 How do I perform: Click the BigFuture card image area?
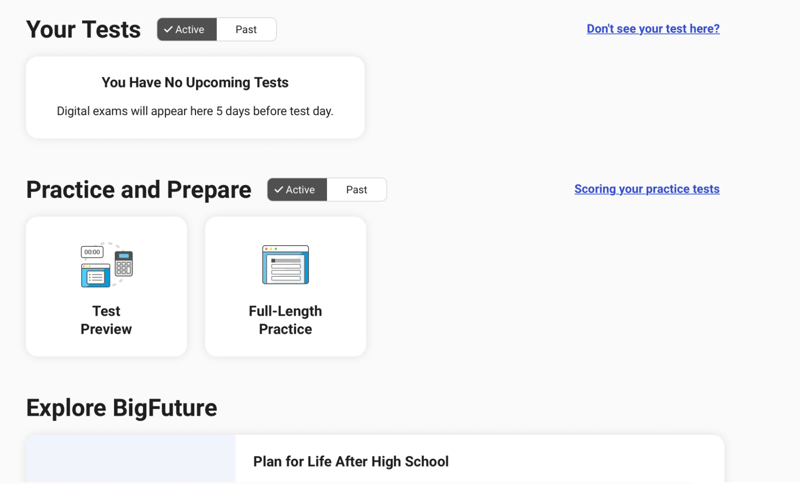click(131, 459)
